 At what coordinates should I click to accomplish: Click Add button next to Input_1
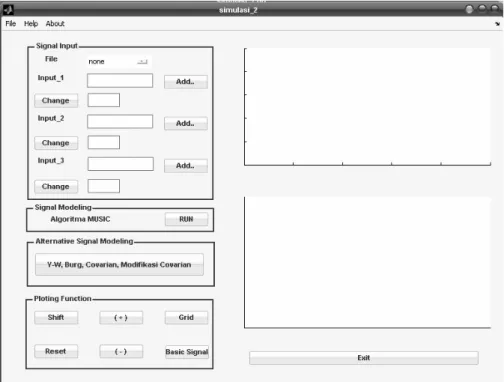186,82
